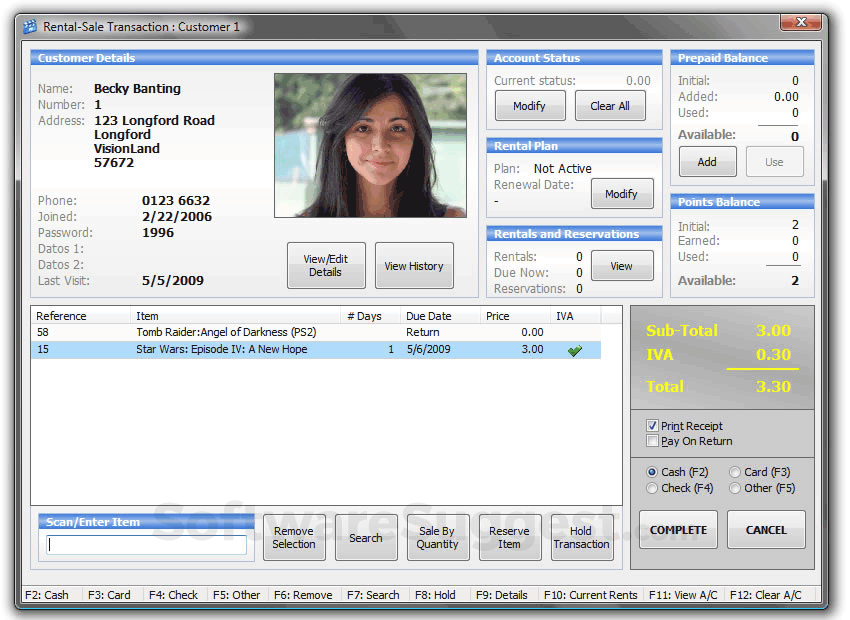850x620 pixels.
Task: Select Cash (F2) payment option
Action: 653,472
